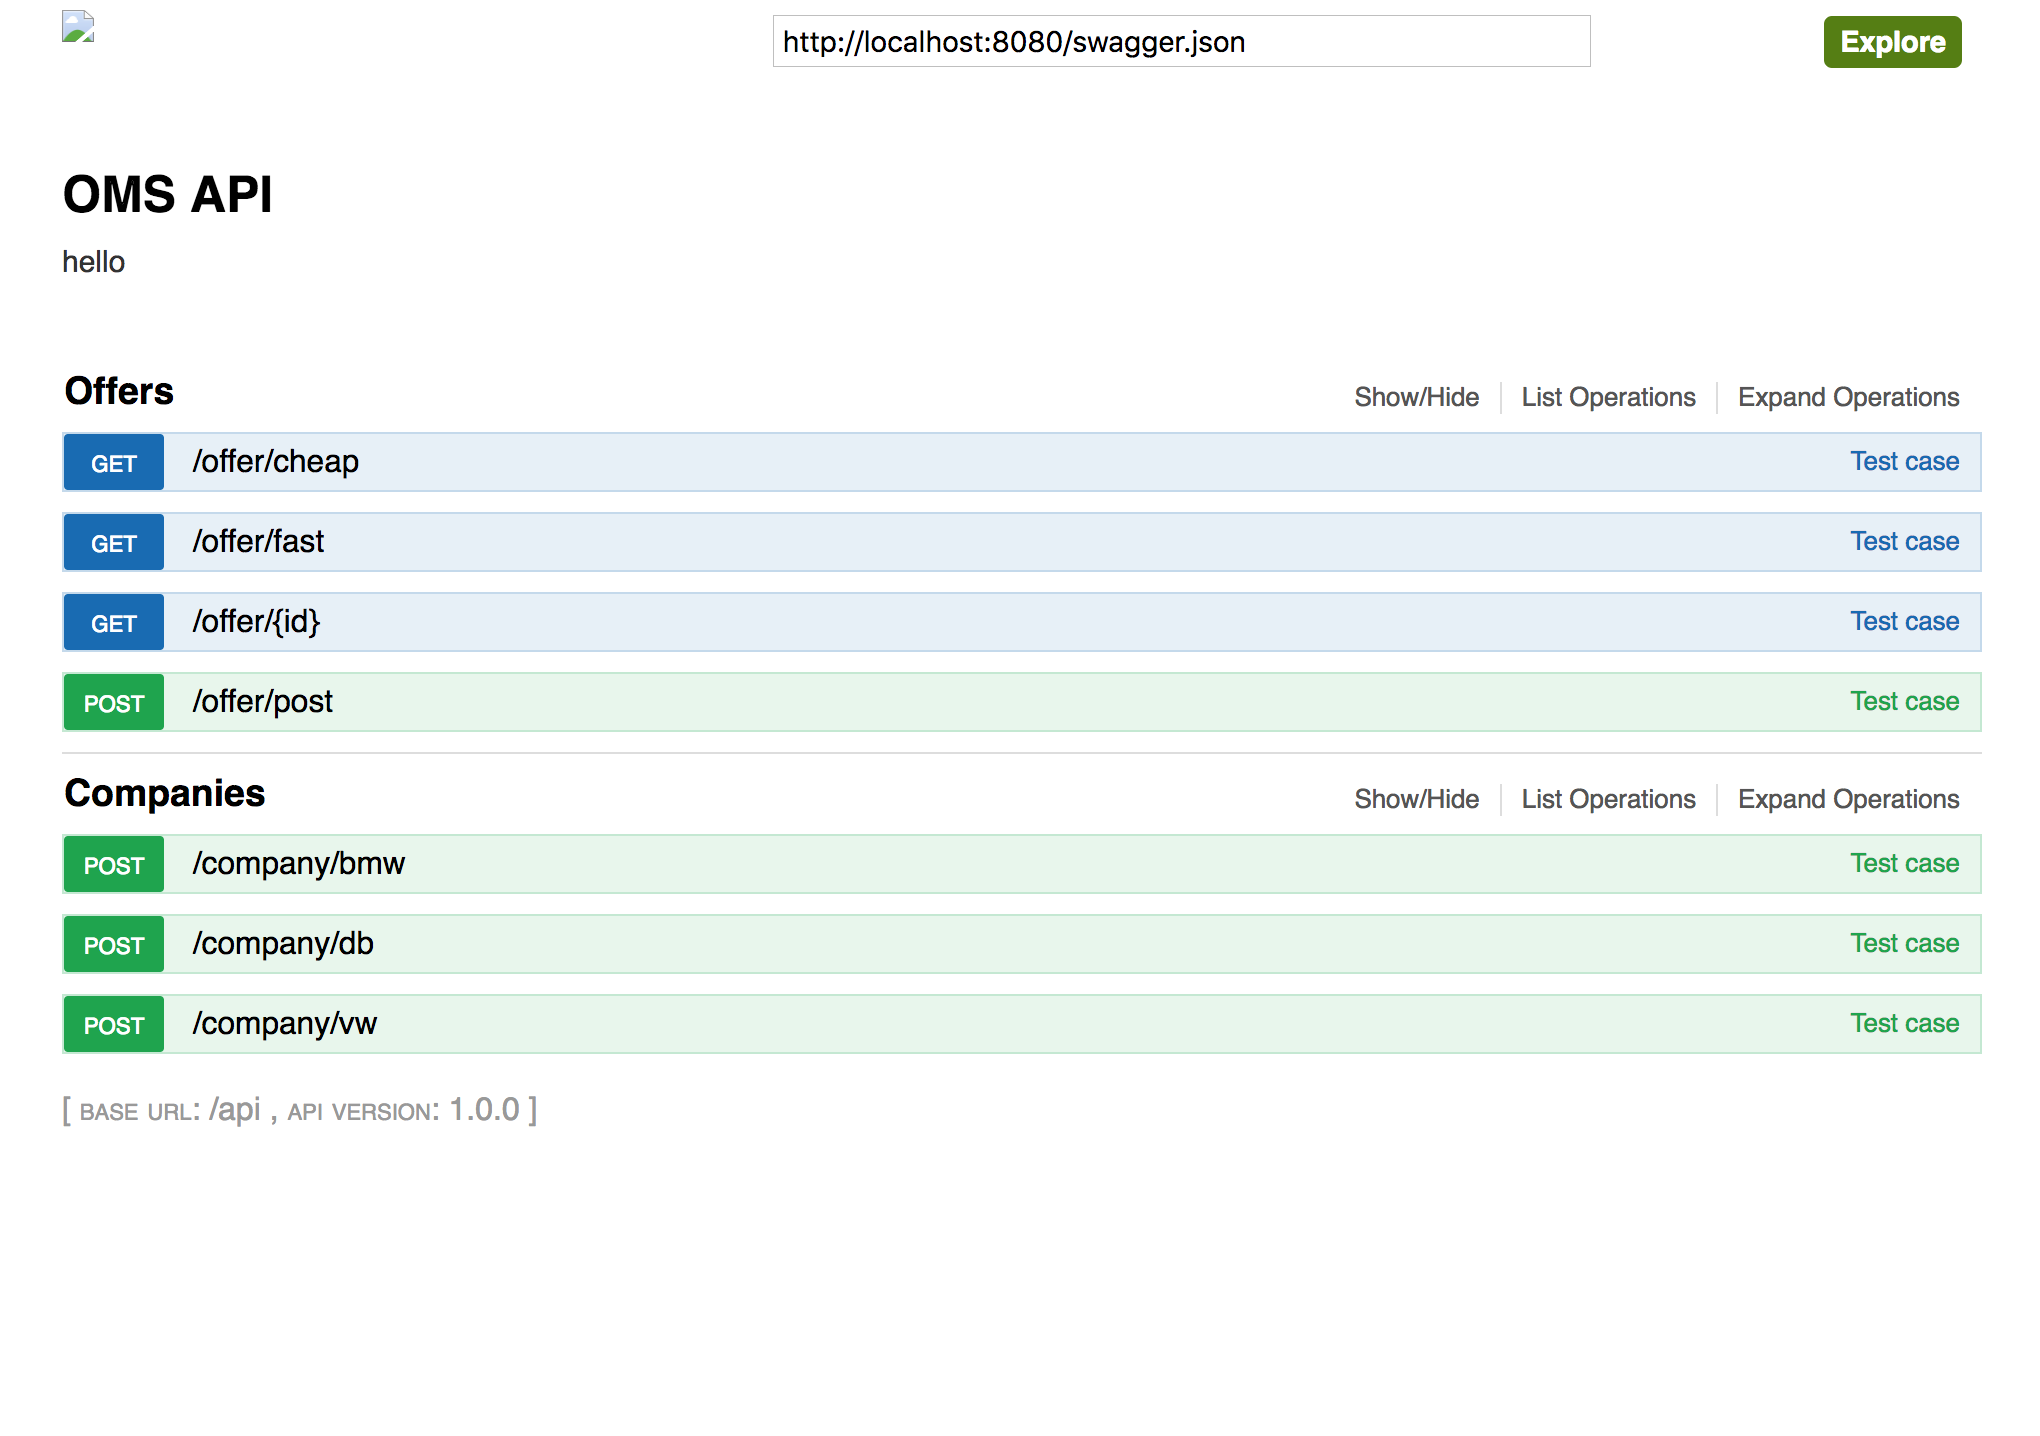
Task: Click the GET badge for /offer/cheap
Action: tap(114, 463)
